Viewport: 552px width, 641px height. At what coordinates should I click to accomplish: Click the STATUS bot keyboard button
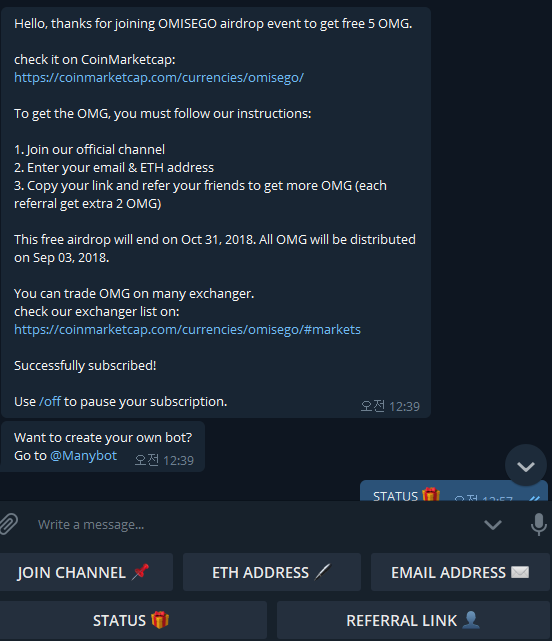point(133,620)
